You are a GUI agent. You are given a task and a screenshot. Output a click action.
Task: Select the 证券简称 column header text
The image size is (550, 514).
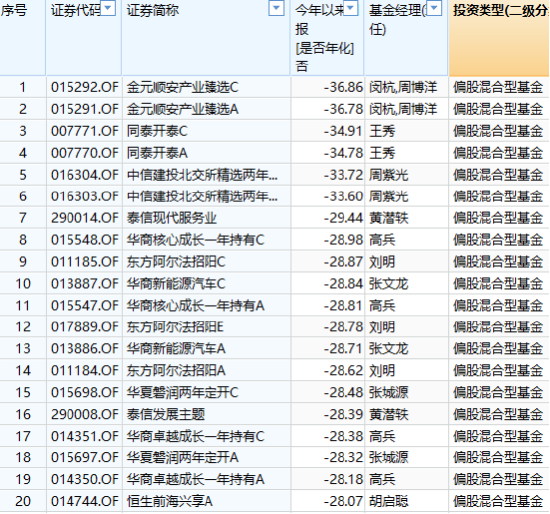click(x=153, y=11)
